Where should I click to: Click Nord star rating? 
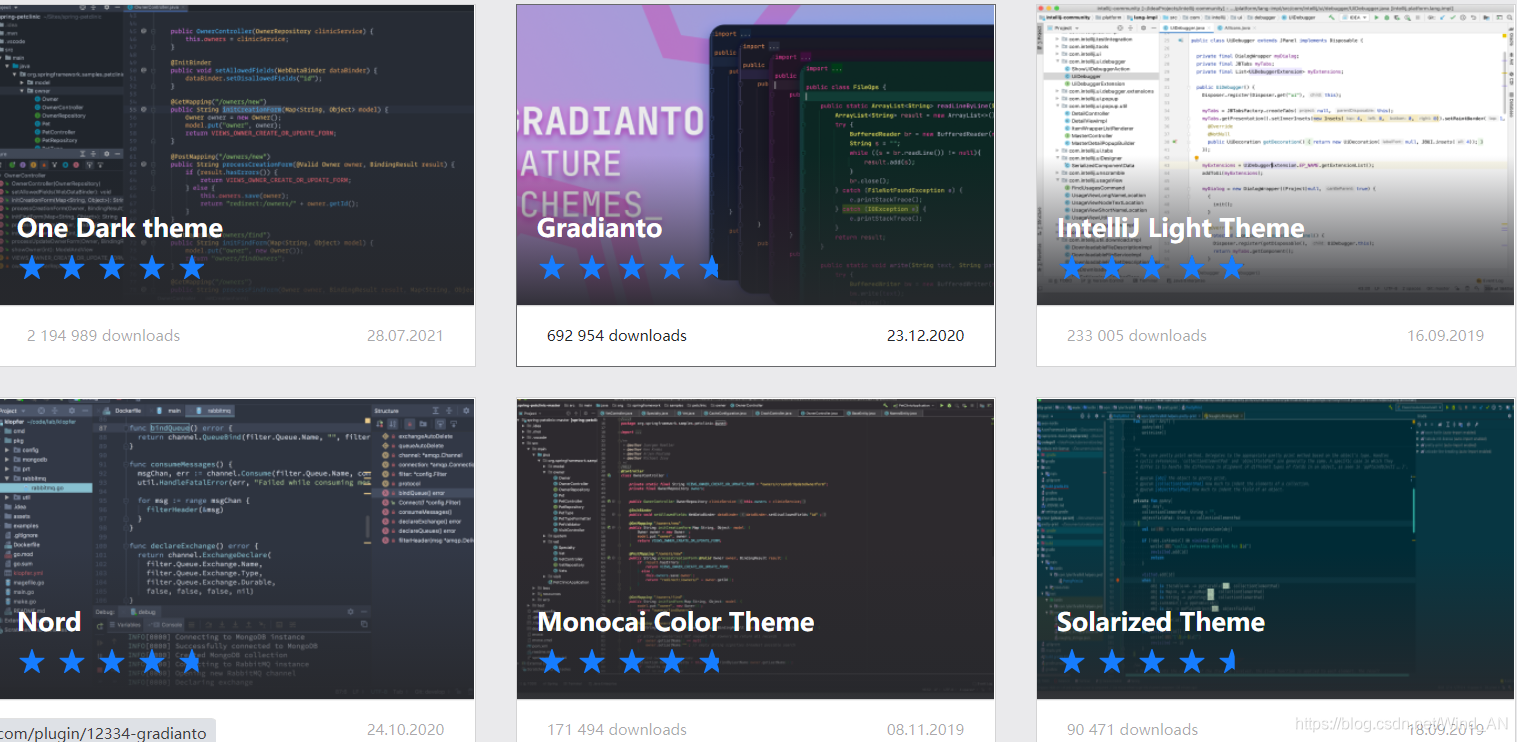110,662
